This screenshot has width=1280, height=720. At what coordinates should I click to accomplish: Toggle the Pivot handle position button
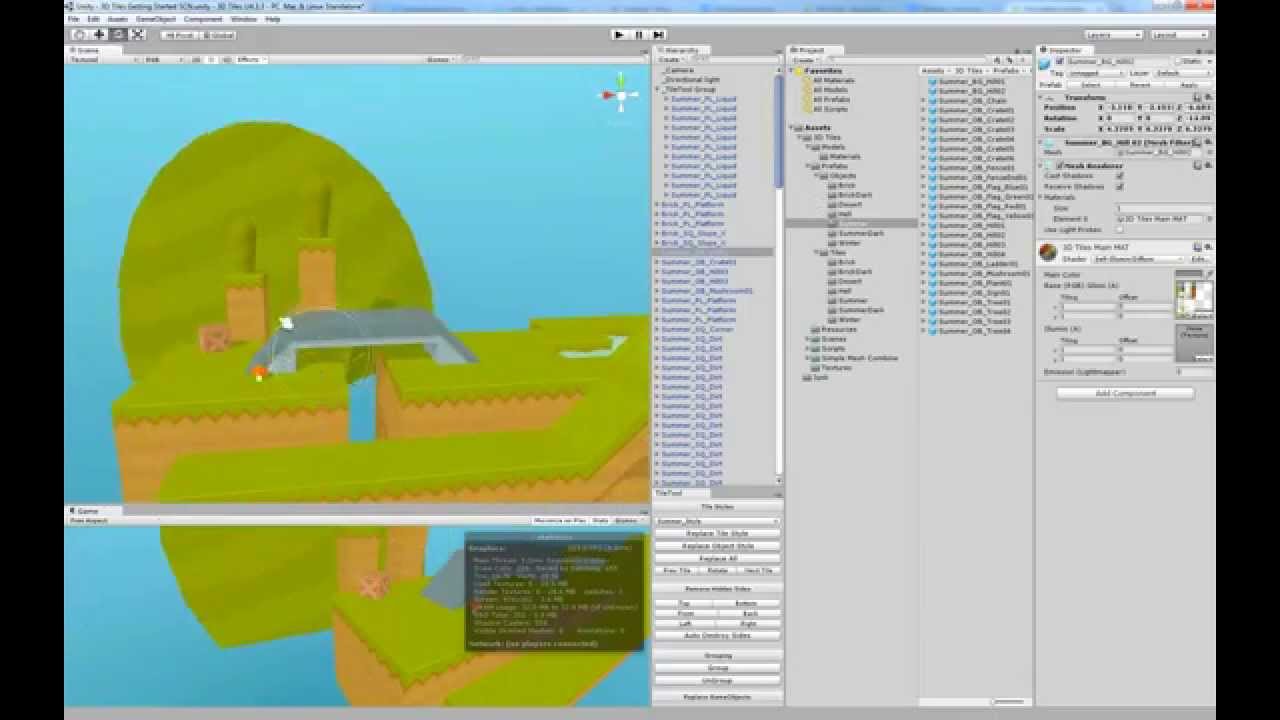(x=180, y=35)
